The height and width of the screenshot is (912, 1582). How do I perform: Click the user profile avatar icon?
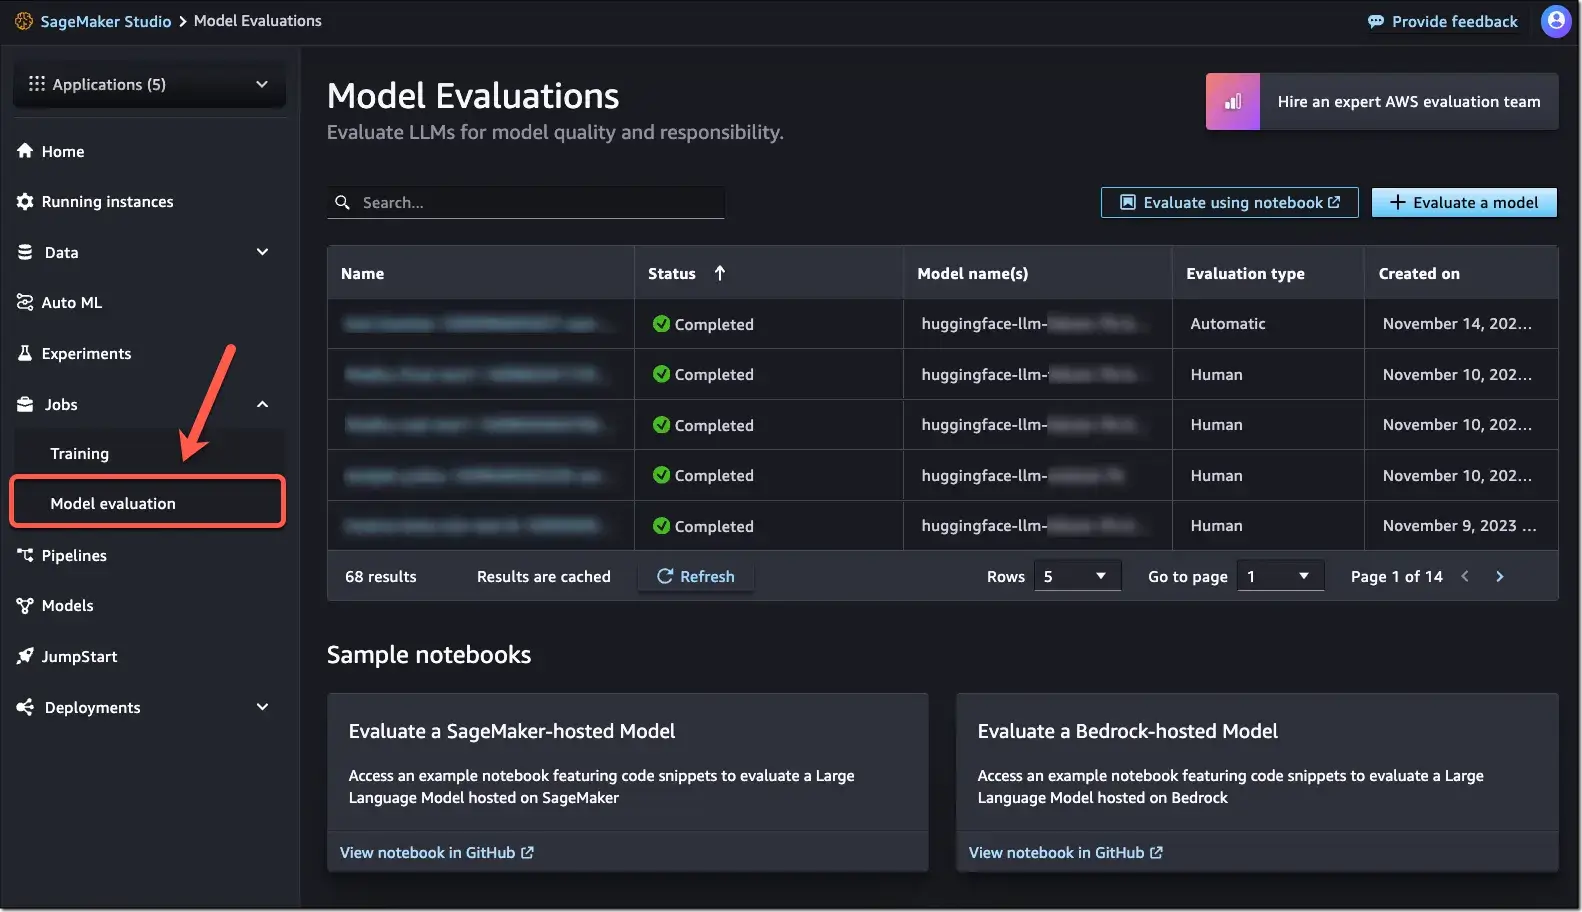[1555, 21]
